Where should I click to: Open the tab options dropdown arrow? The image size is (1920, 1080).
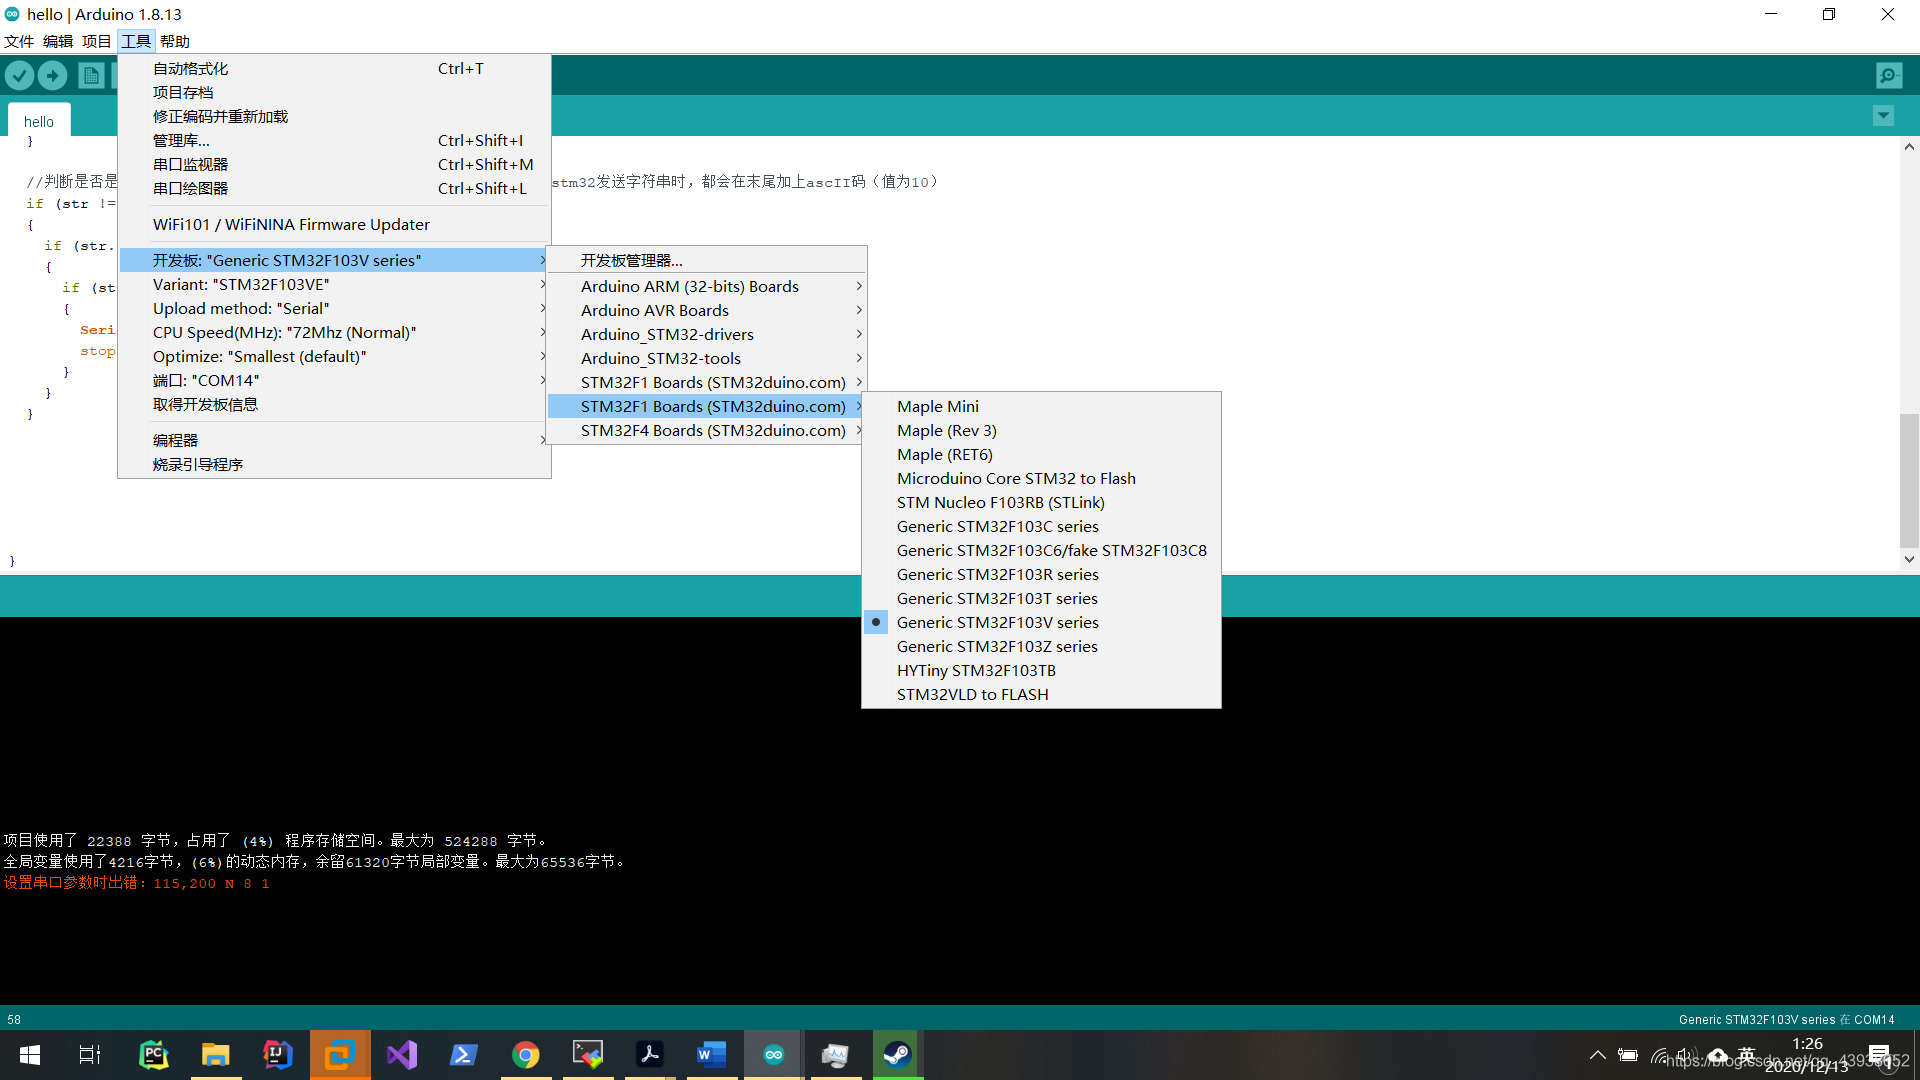click(x=1883, y=116)
